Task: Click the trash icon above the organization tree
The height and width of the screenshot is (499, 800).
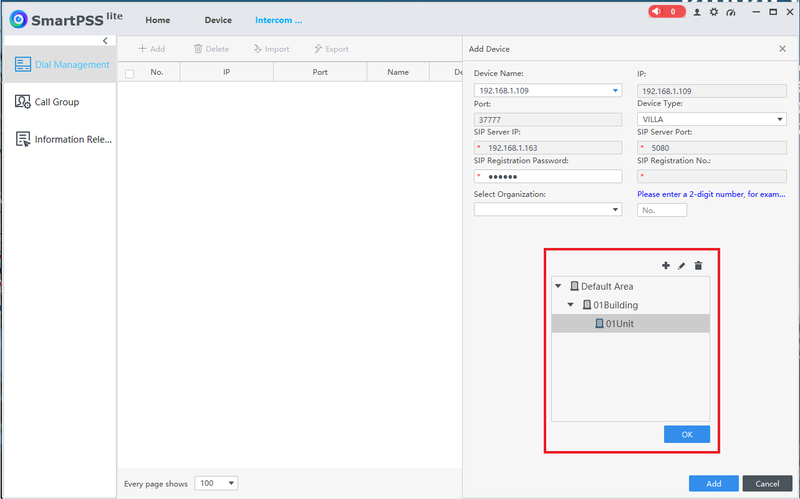Action: click(x=698, y=265)
